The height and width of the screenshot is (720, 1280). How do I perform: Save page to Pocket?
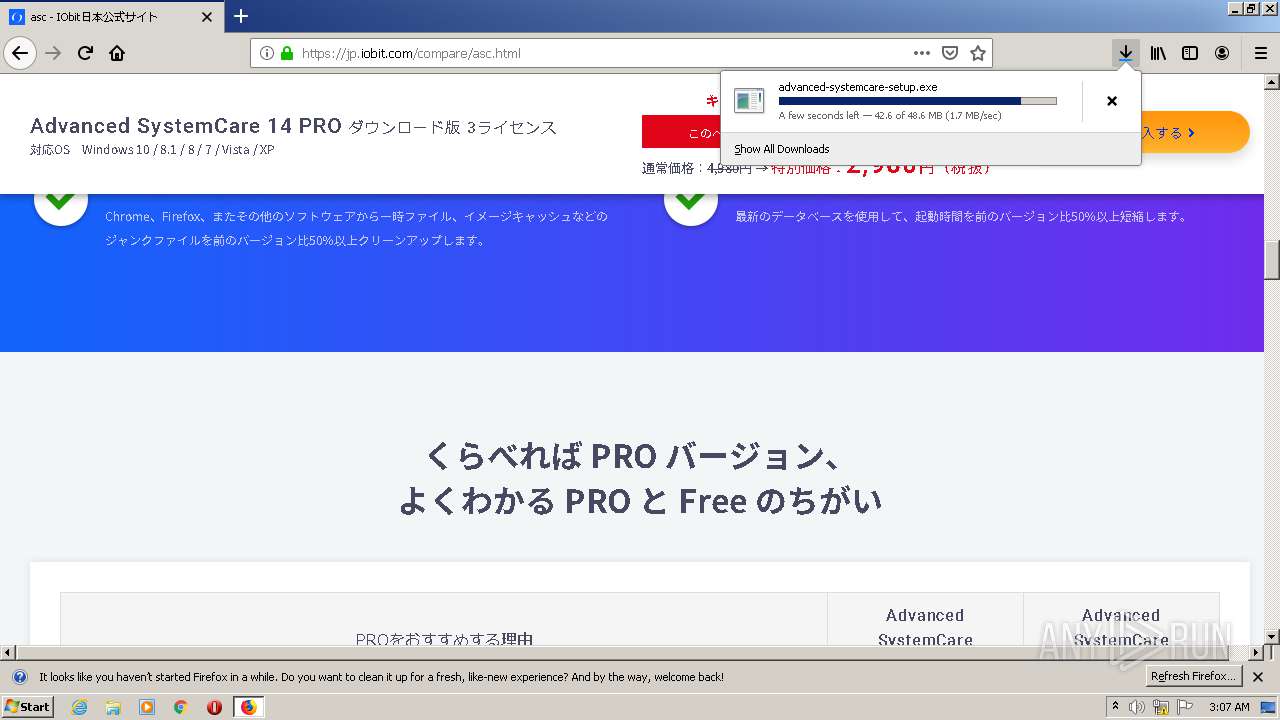pos(950,53)
